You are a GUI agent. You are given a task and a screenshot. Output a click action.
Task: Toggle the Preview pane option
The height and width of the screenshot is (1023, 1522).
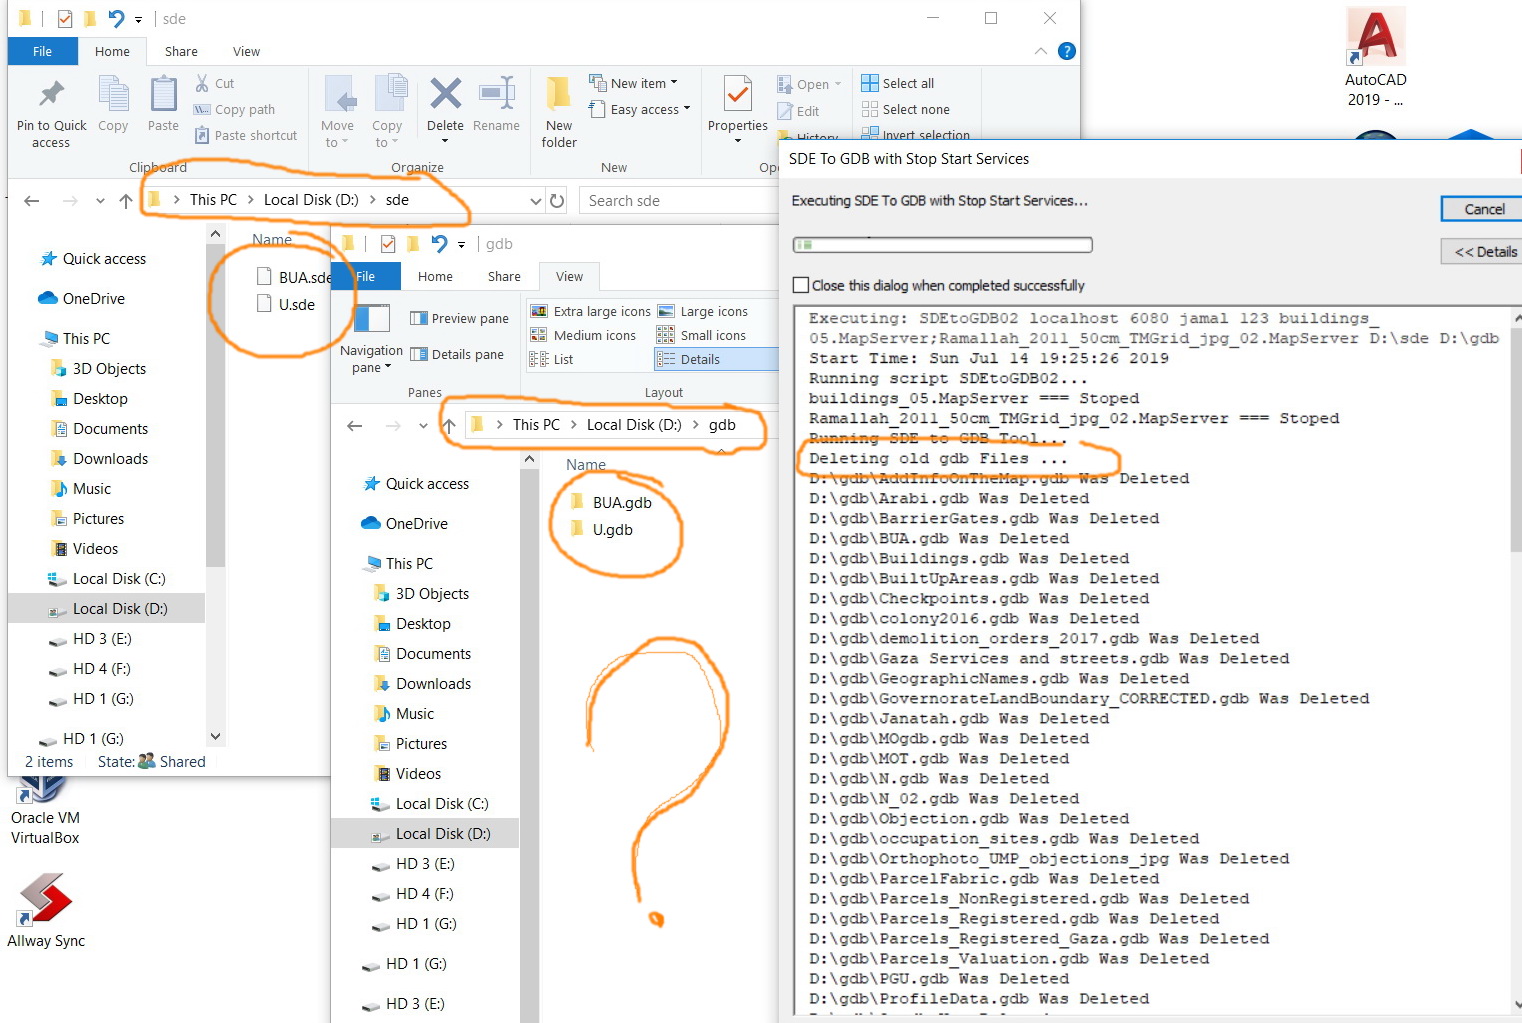(x=459, y=319)
